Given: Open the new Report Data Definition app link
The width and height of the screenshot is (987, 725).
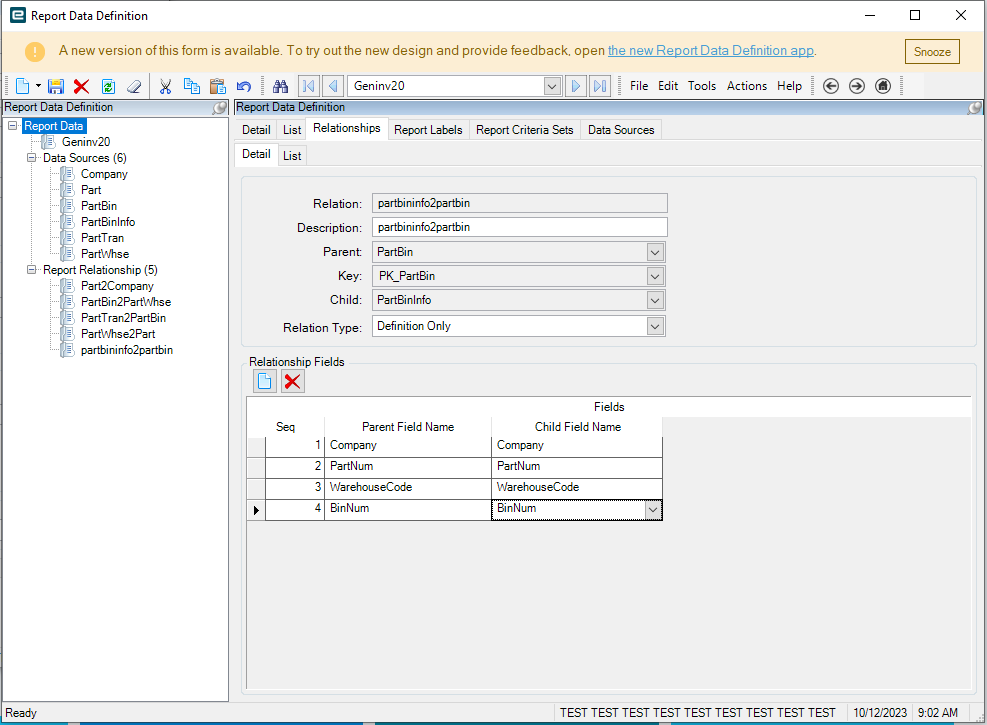Looking at the screenshot, I should point(710,51).
